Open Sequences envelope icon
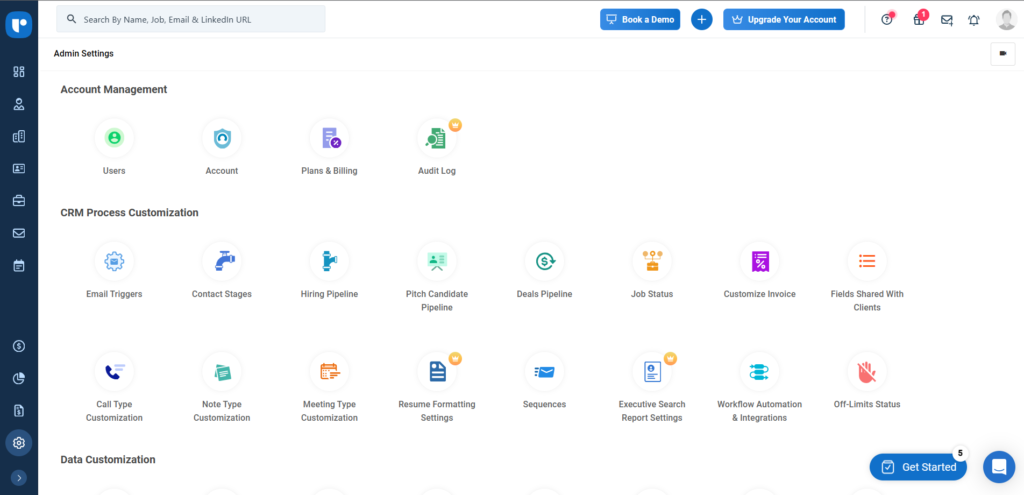This screenshot has height=495, width=1024. [544, 372]
